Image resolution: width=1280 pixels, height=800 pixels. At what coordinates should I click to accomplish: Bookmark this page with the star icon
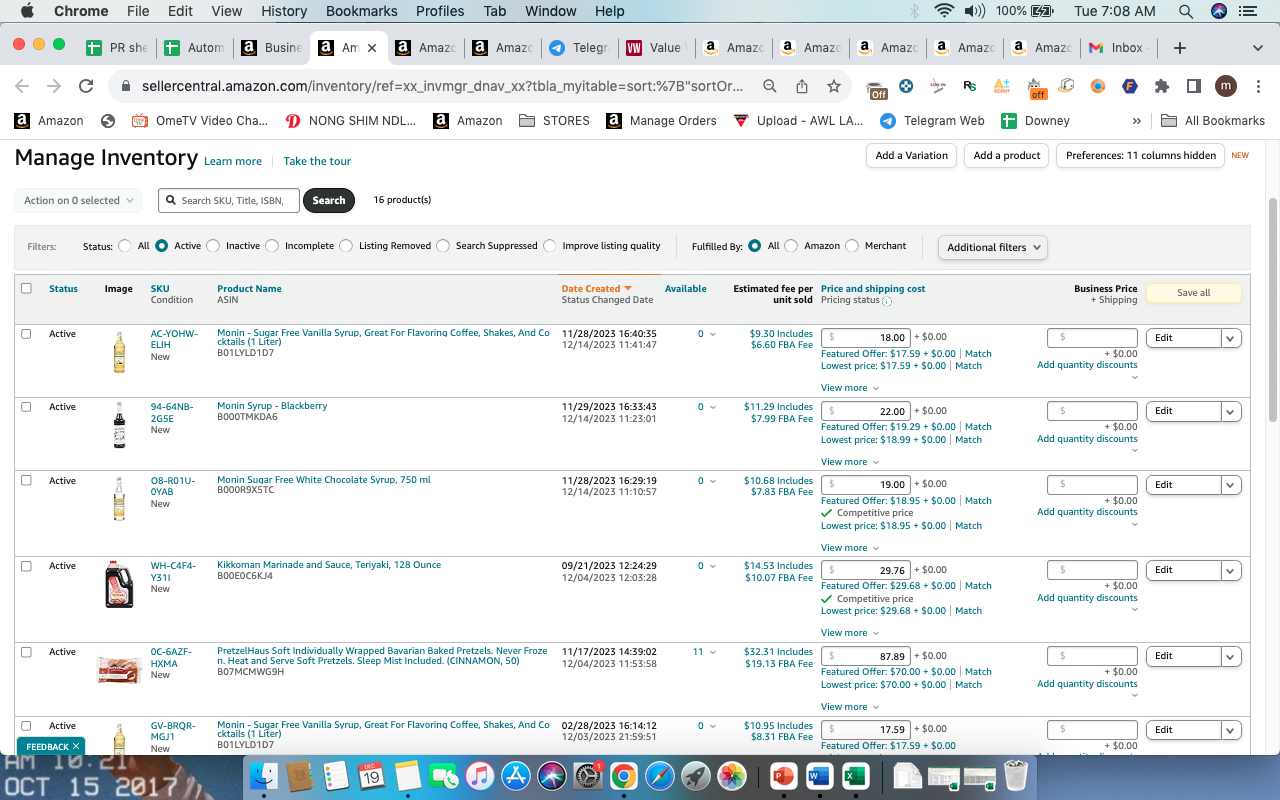coord(834,86)
